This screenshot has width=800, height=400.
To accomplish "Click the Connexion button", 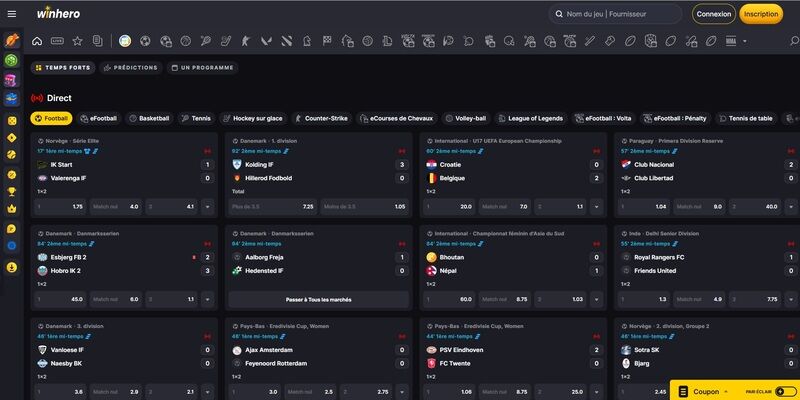I will (714, 14).
